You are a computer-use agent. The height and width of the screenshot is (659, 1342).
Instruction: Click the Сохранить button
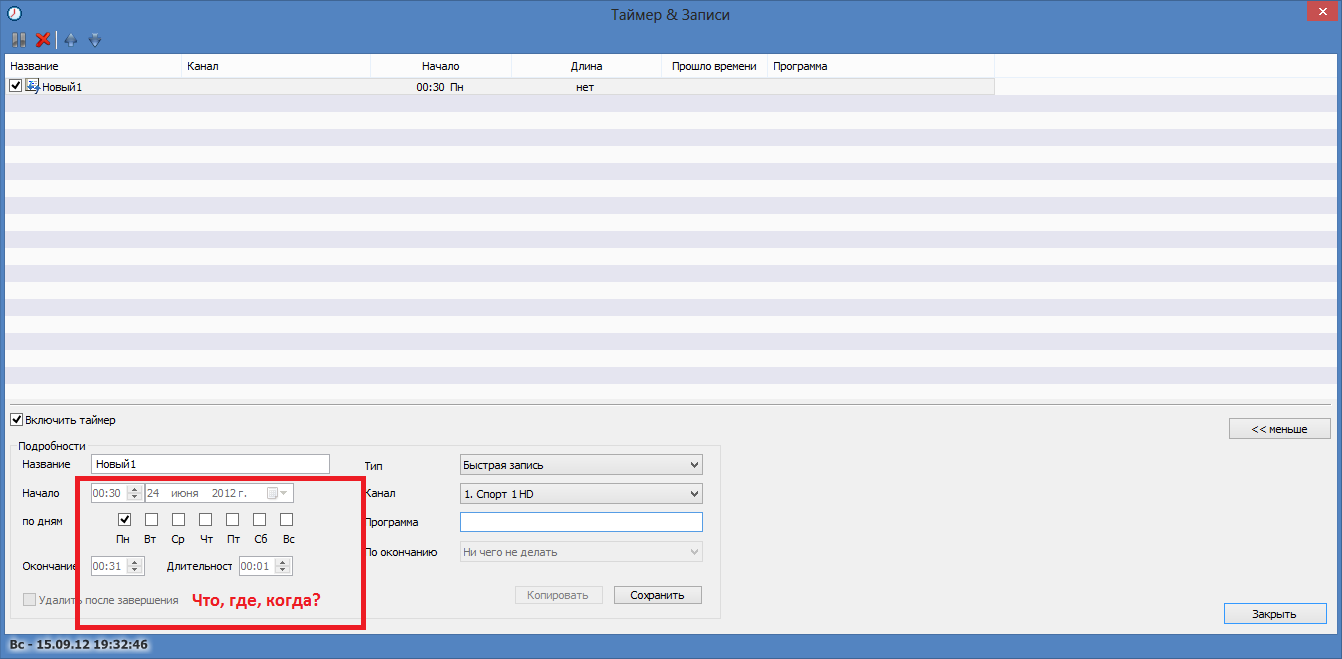coord(658,595)
